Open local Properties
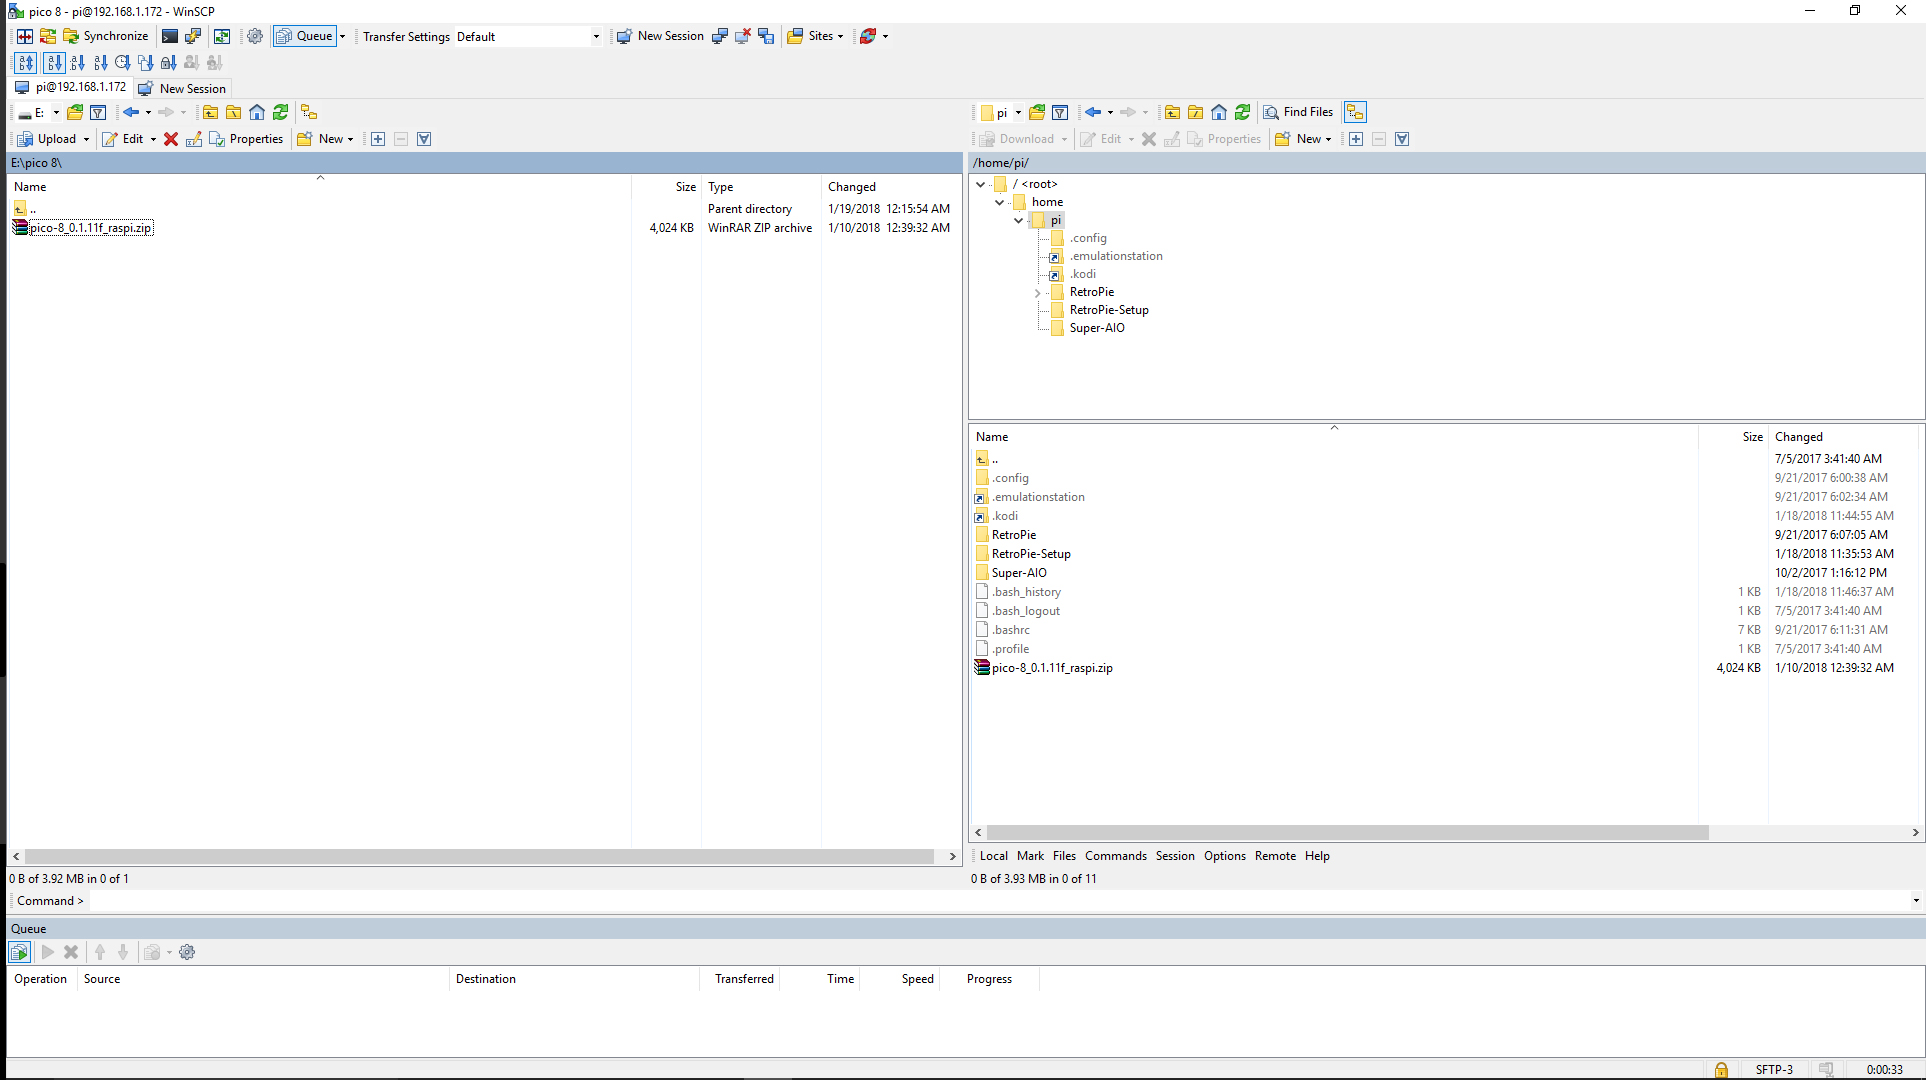 (246, 139)
